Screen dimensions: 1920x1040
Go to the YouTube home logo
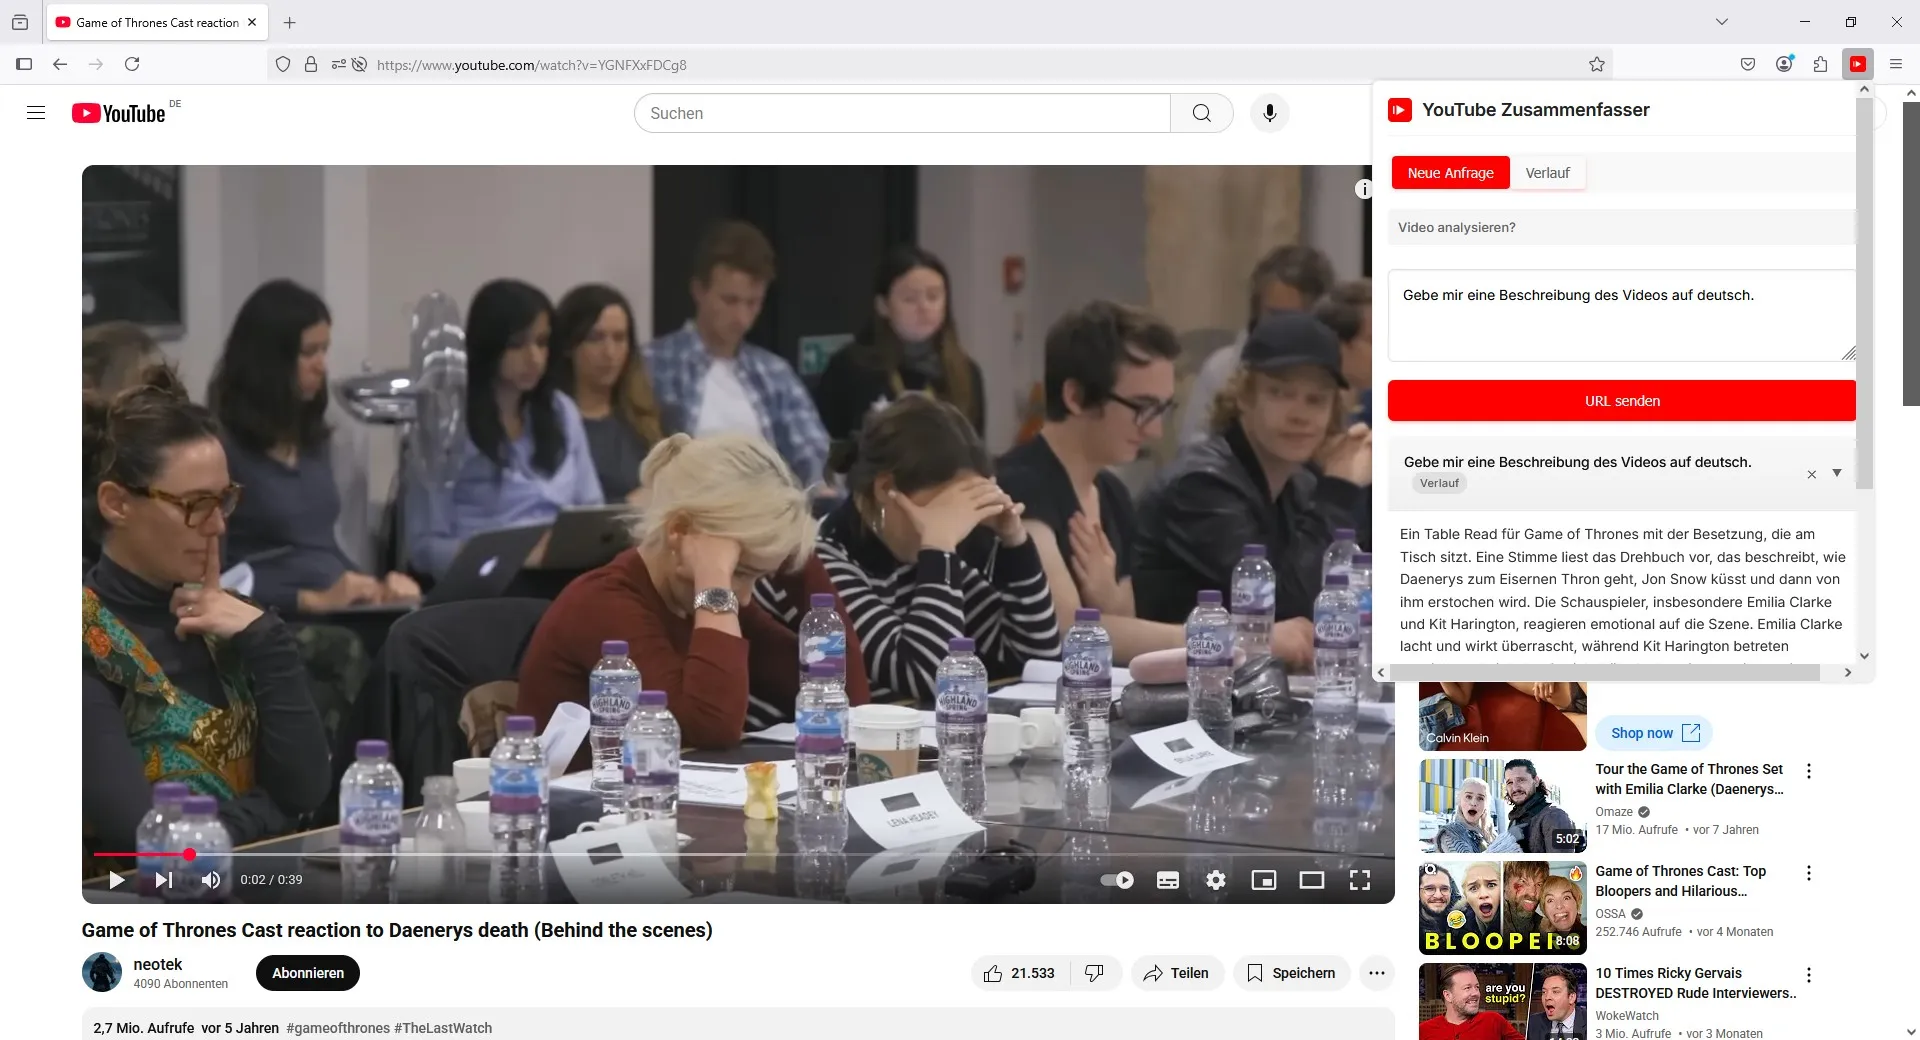point(119,113)
